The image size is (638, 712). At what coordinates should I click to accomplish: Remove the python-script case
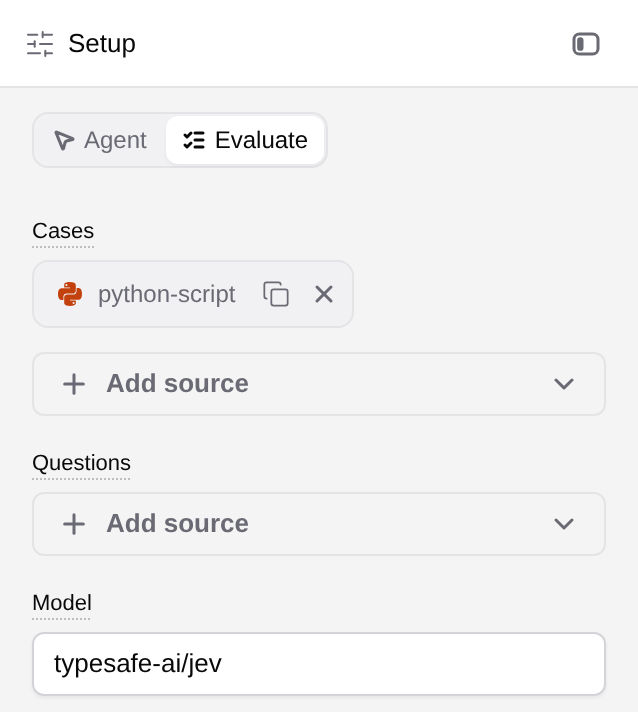tap(324, 294)
